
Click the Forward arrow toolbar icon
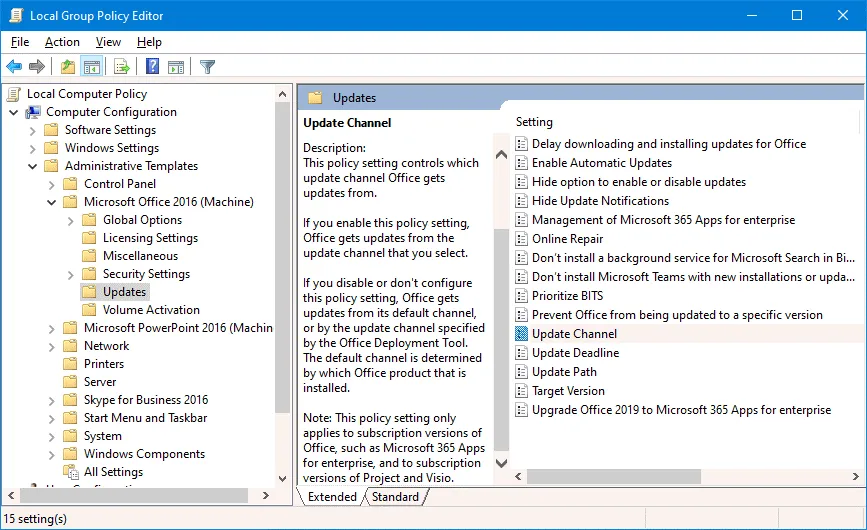[37, 67]
